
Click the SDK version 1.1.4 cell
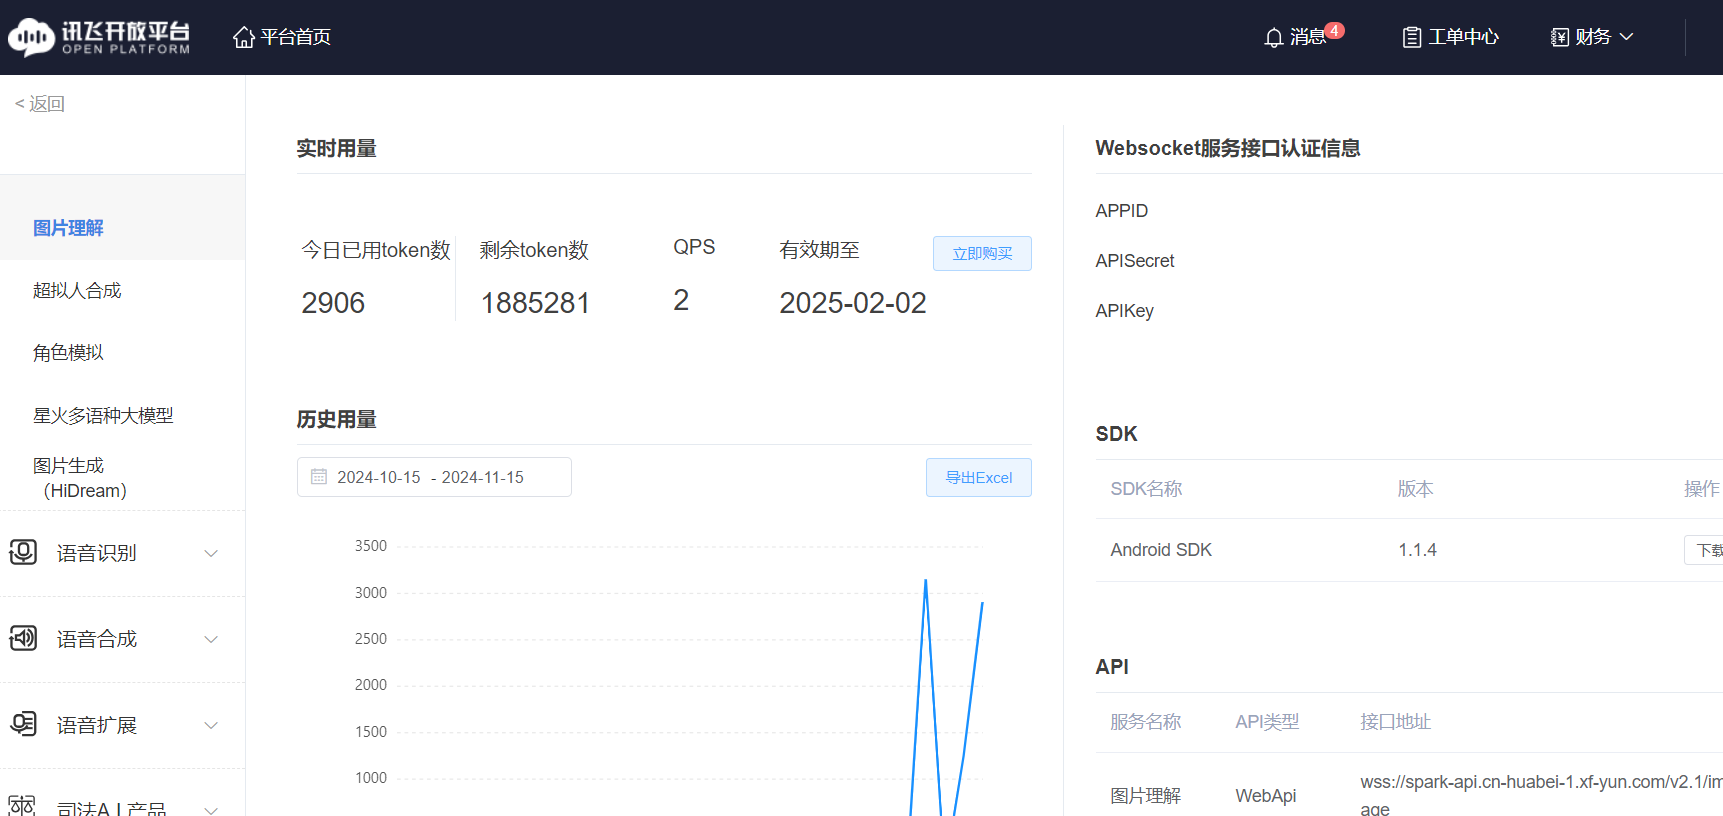[x=1417, y=550]
